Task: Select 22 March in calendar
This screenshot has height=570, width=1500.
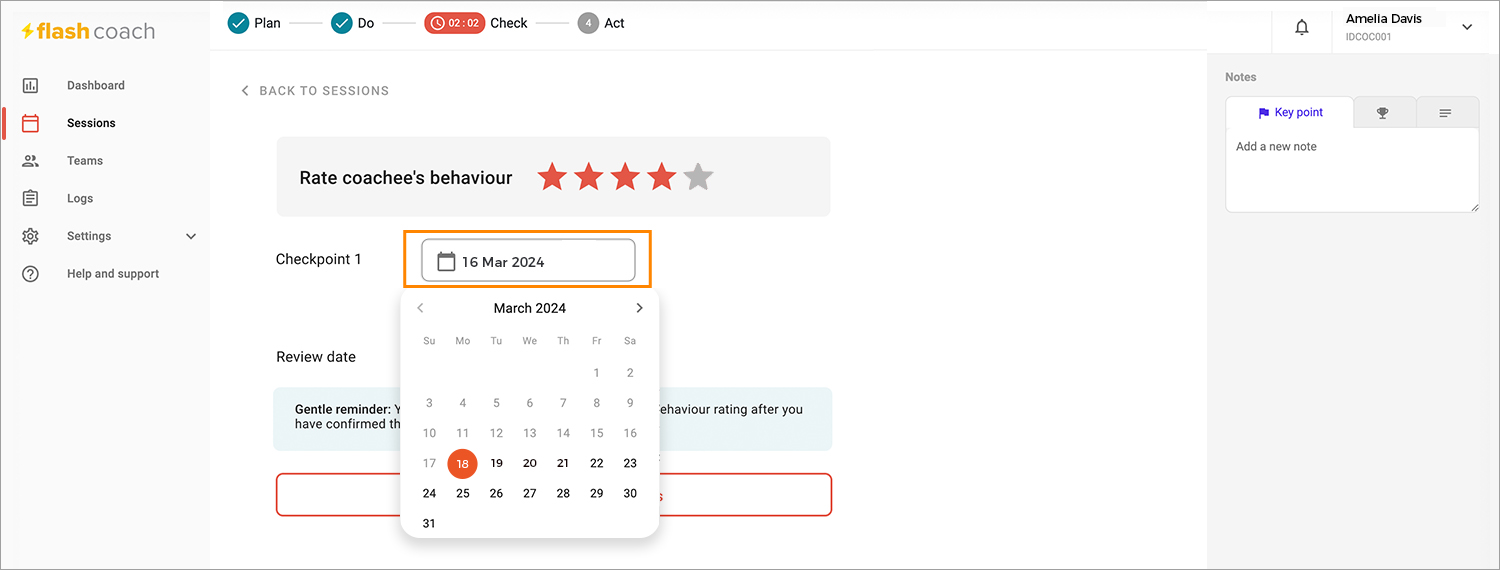Action: point(597,463)
